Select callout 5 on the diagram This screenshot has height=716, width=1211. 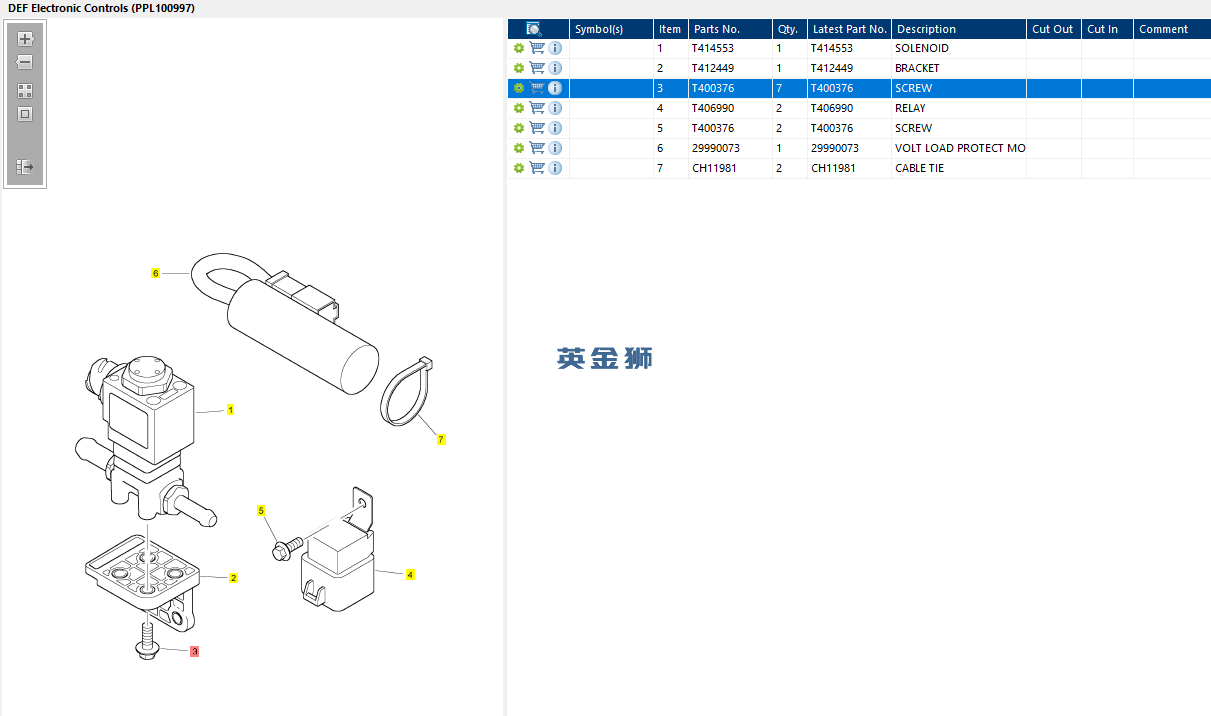[x=261, y=510]
